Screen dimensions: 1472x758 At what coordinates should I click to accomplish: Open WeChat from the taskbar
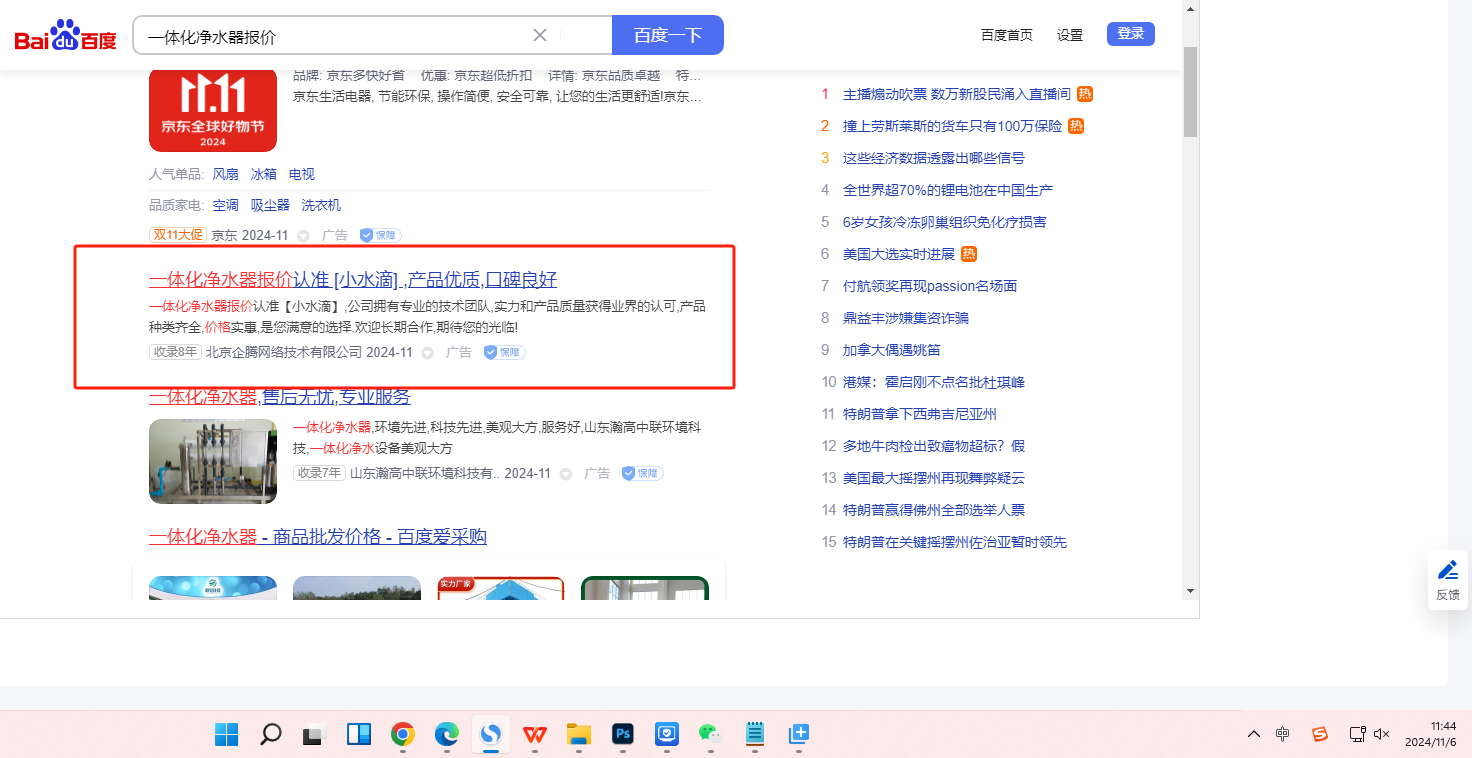point(711,735)
